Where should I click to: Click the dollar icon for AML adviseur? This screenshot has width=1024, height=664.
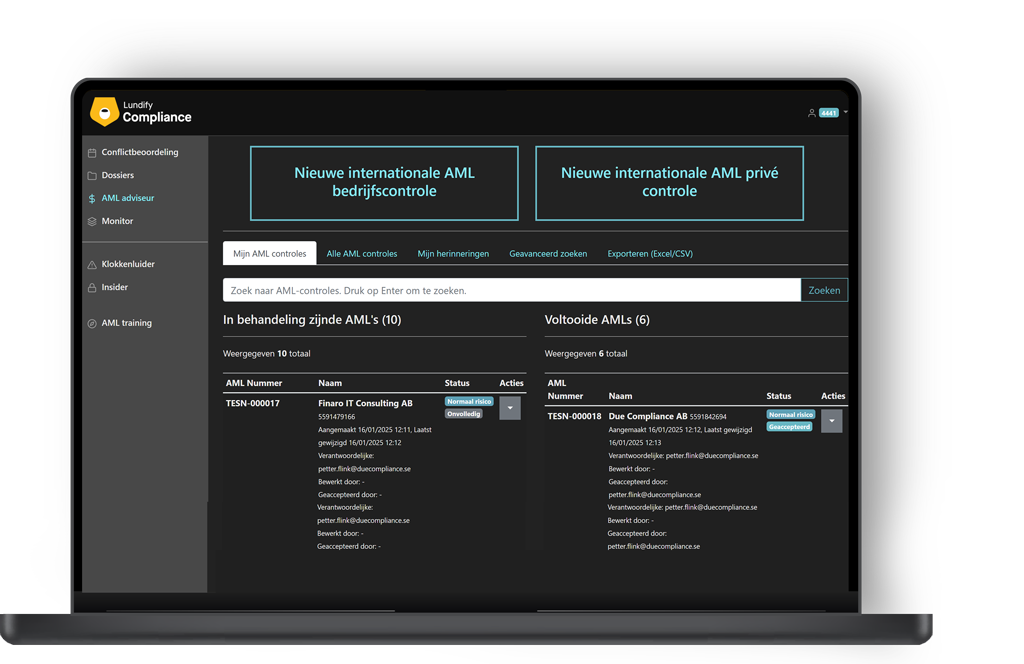coord(92,198)
